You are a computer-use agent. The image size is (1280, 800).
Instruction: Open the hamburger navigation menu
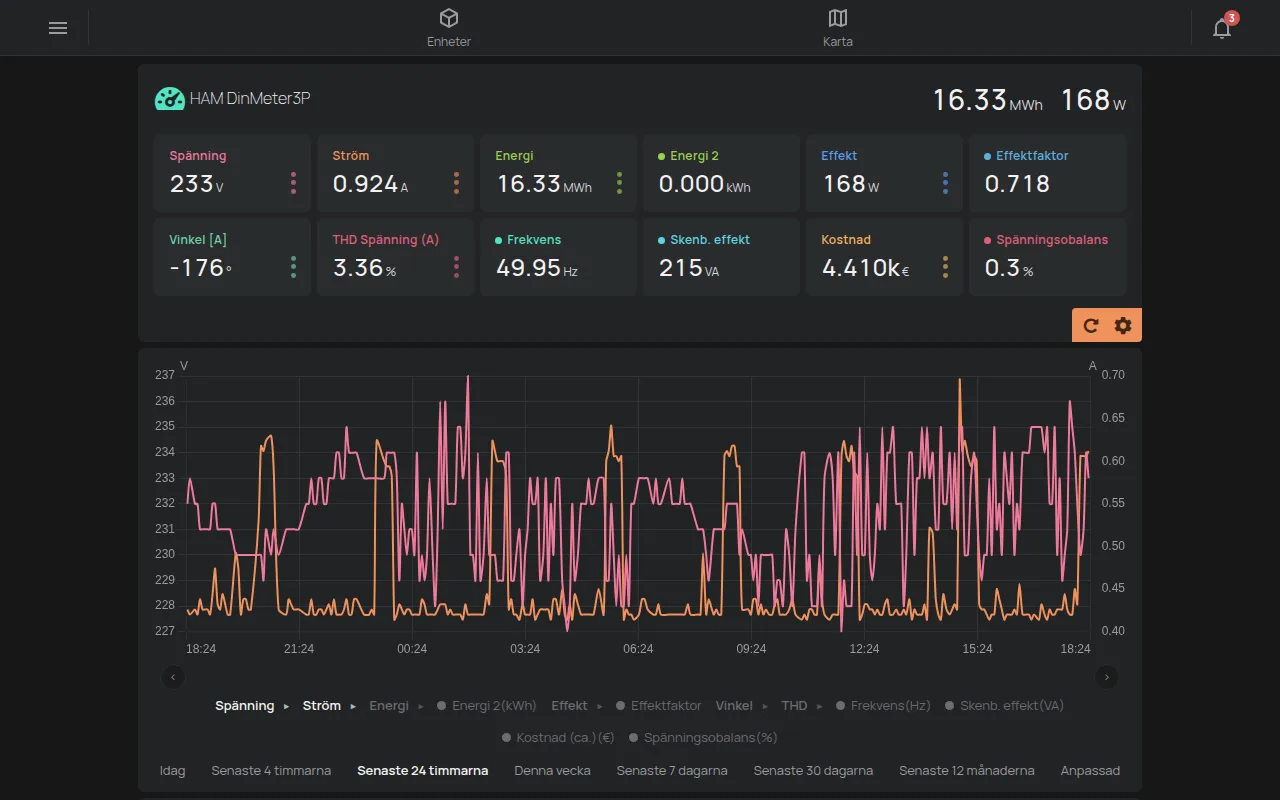[x=58, y=28]
